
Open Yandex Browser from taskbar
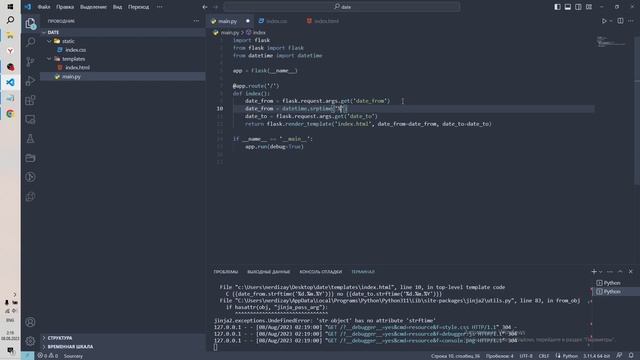[10, 51]
